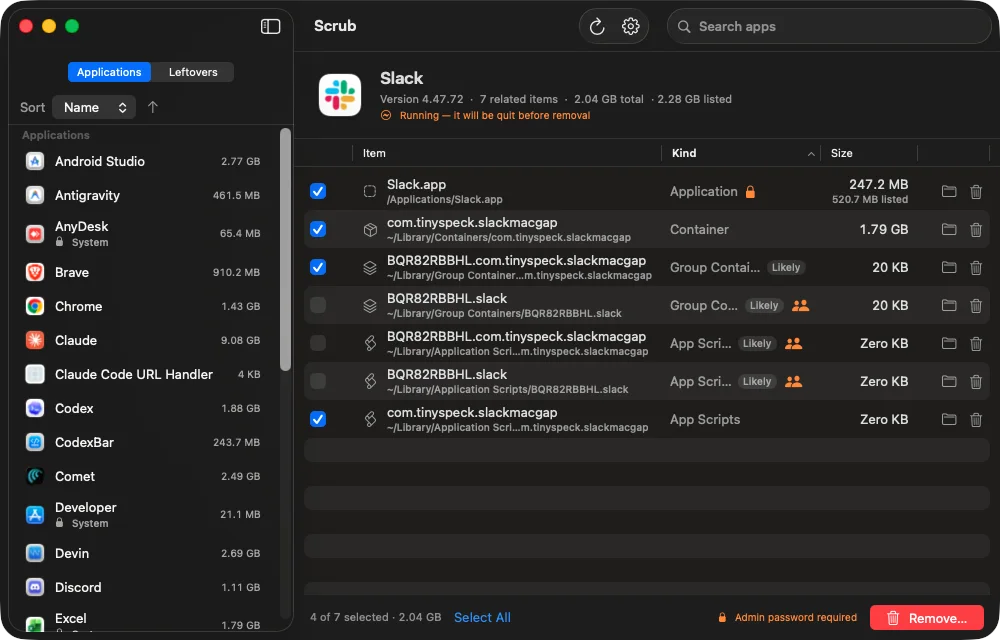Reveal BQR82RBBHL.slack Group Container folder
Image resolution: width=1000 pixels, height=640 pixels.
point(949,305)
